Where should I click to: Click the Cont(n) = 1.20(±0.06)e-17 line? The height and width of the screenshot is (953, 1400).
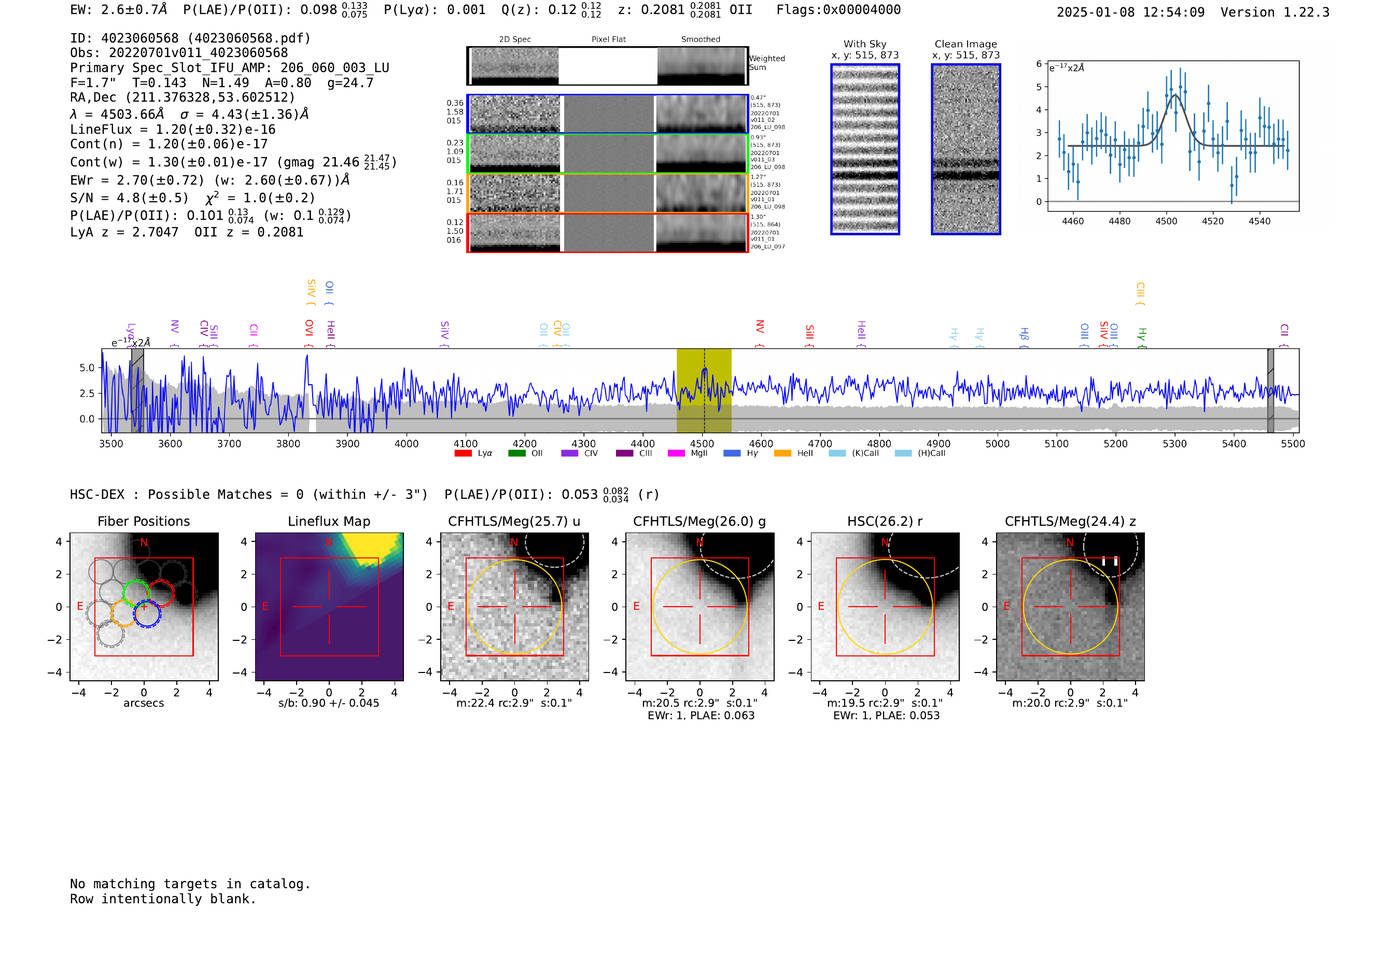169,144
